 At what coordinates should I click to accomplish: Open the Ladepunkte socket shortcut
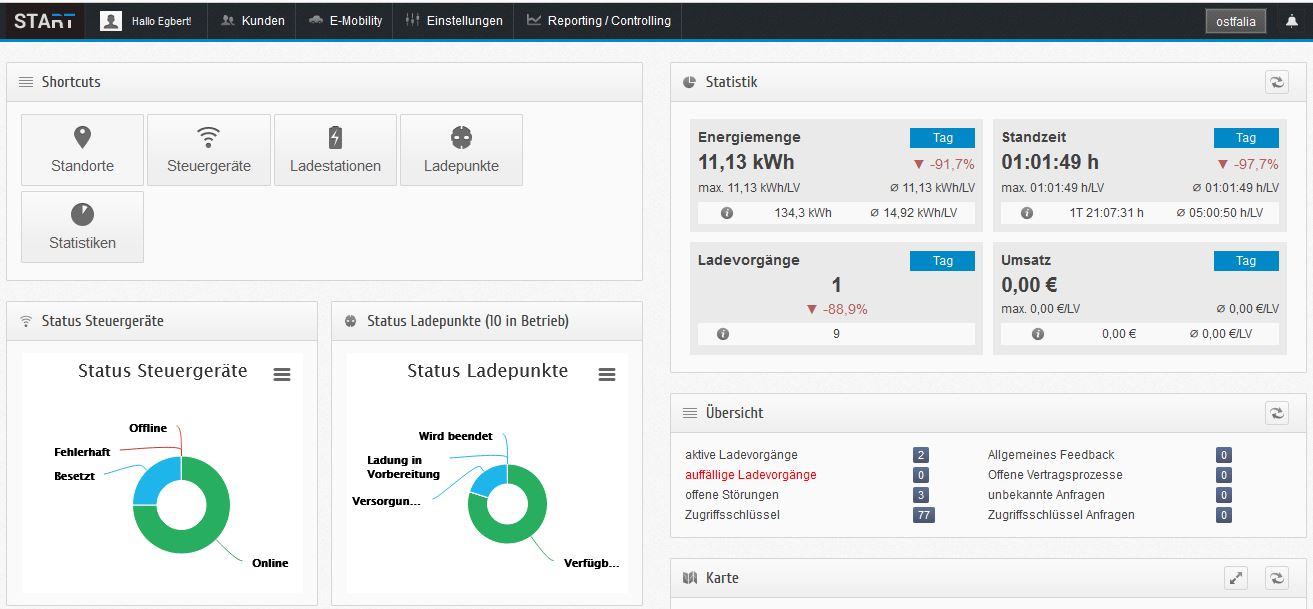(x=461, y=150)
